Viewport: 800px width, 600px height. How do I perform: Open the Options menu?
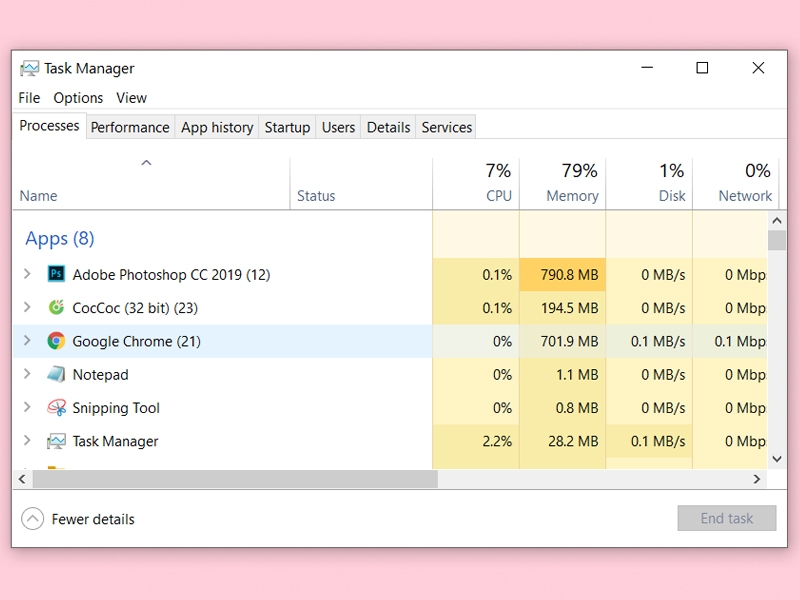[x=78, y=98]
